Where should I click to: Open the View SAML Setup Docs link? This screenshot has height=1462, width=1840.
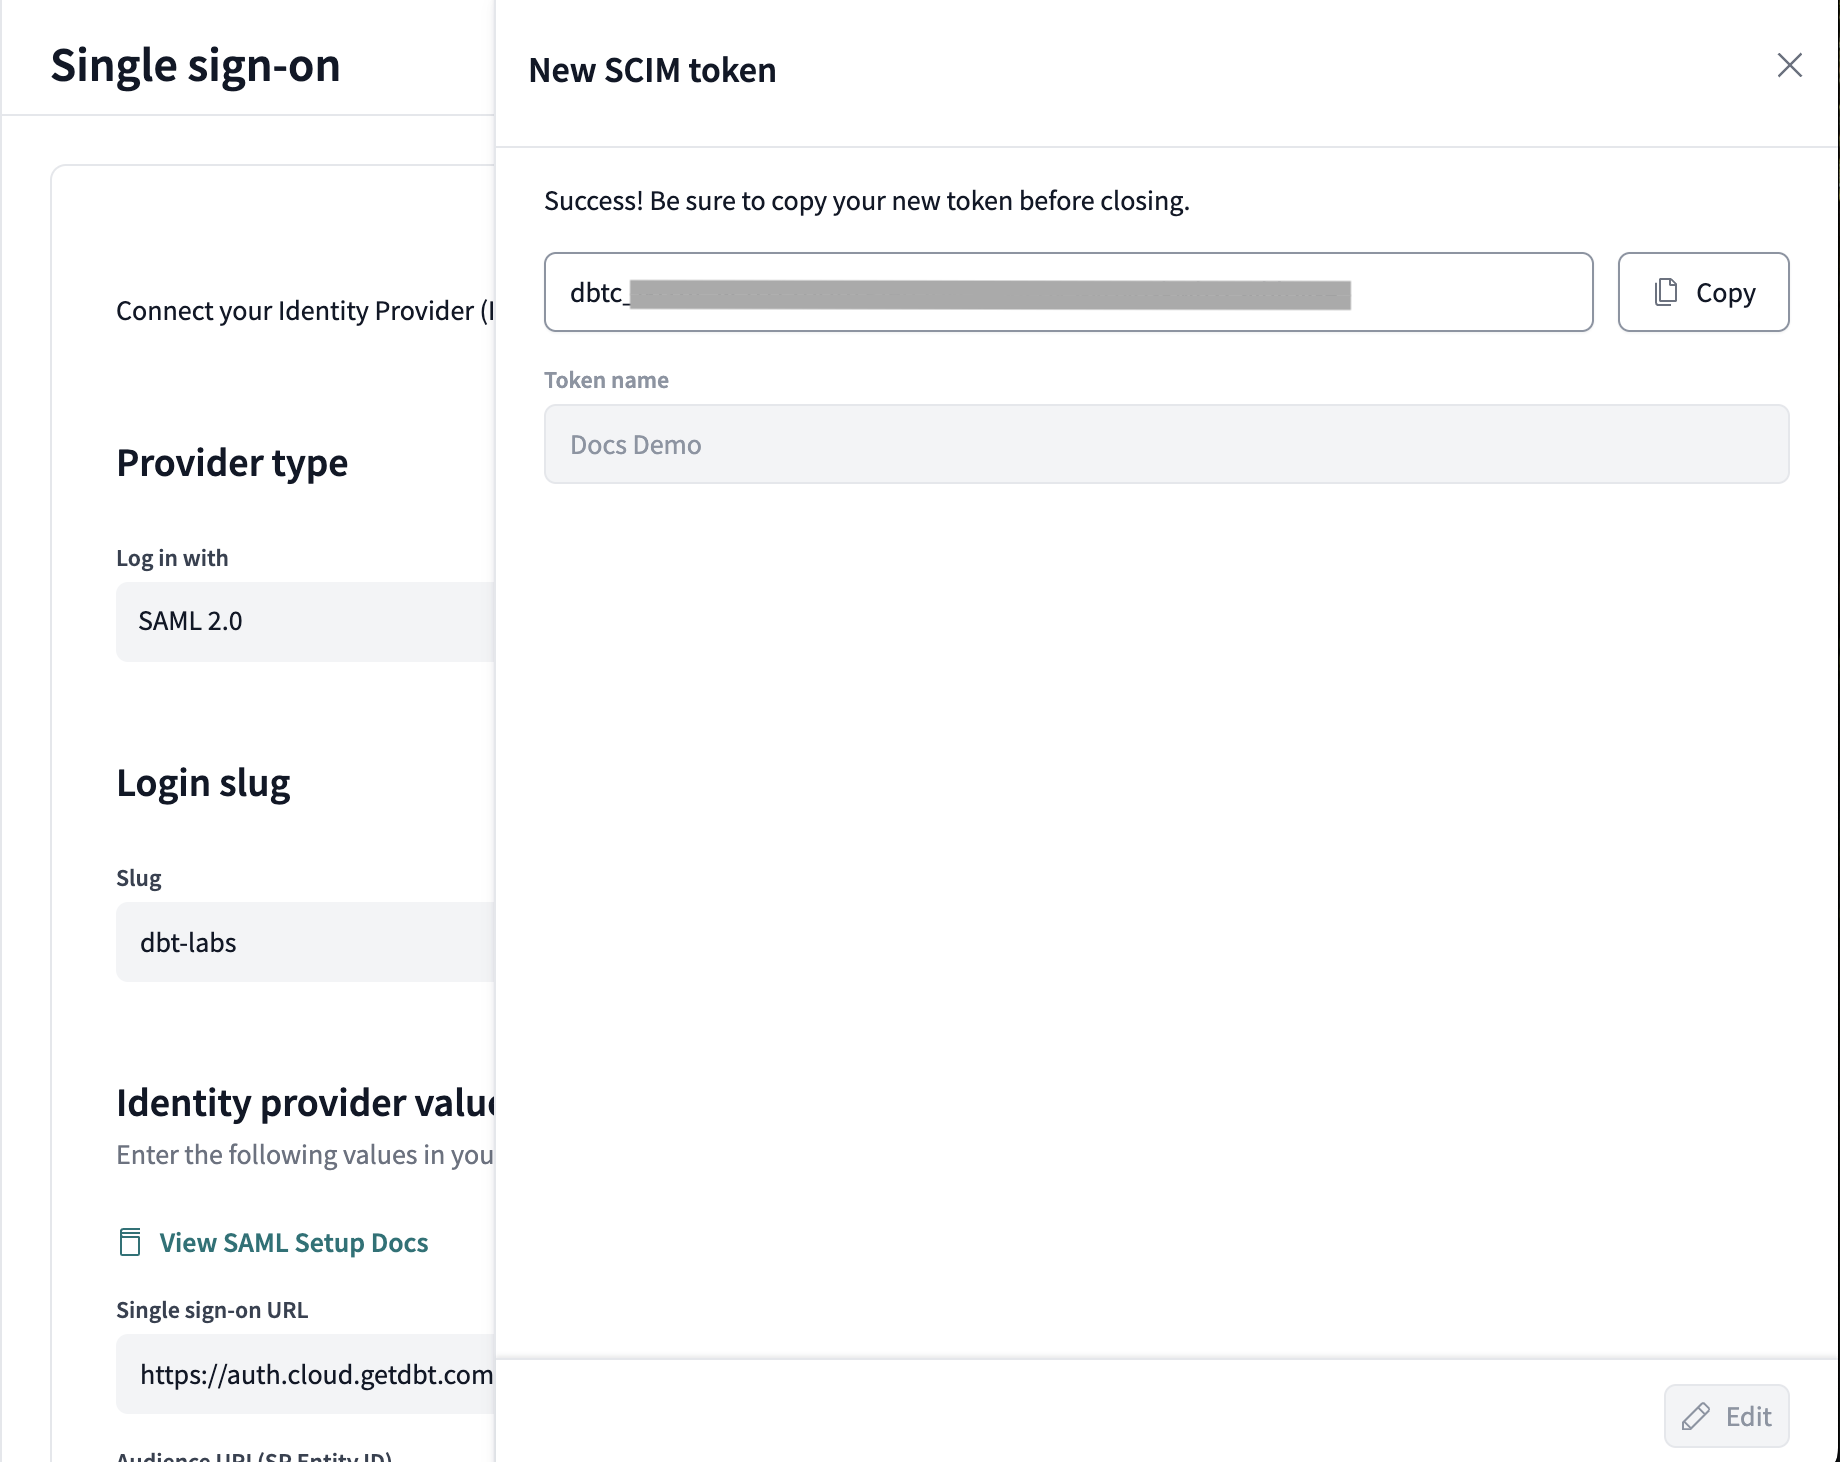point(293,1242)
